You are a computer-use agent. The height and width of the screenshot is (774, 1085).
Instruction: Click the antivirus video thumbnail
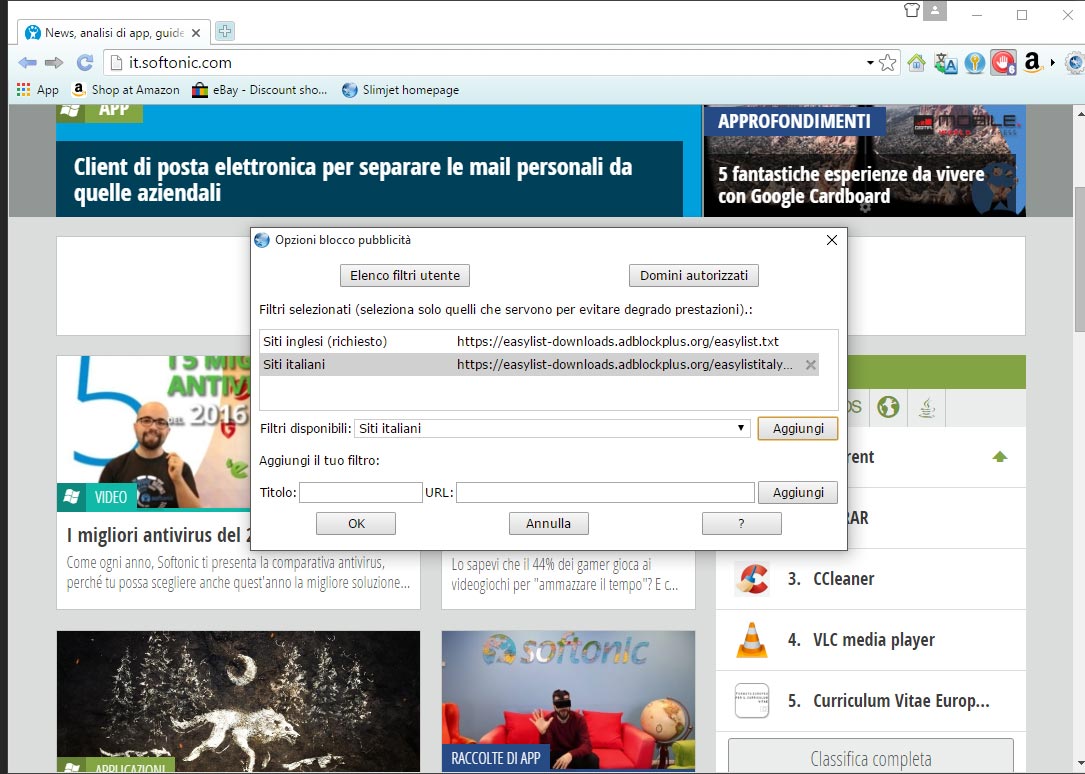154,433
